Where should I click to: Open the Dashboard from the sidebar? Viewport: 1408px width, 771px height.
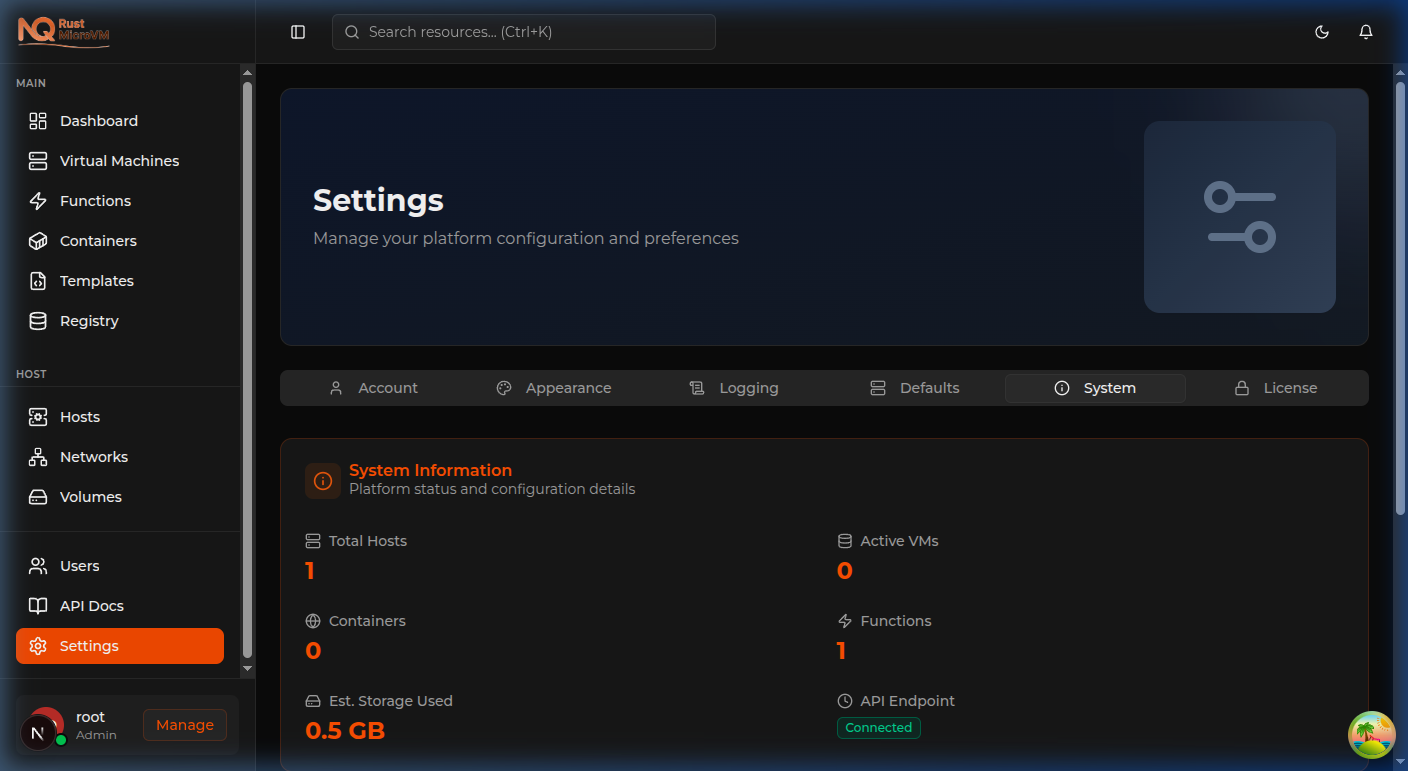click(97, 120)
